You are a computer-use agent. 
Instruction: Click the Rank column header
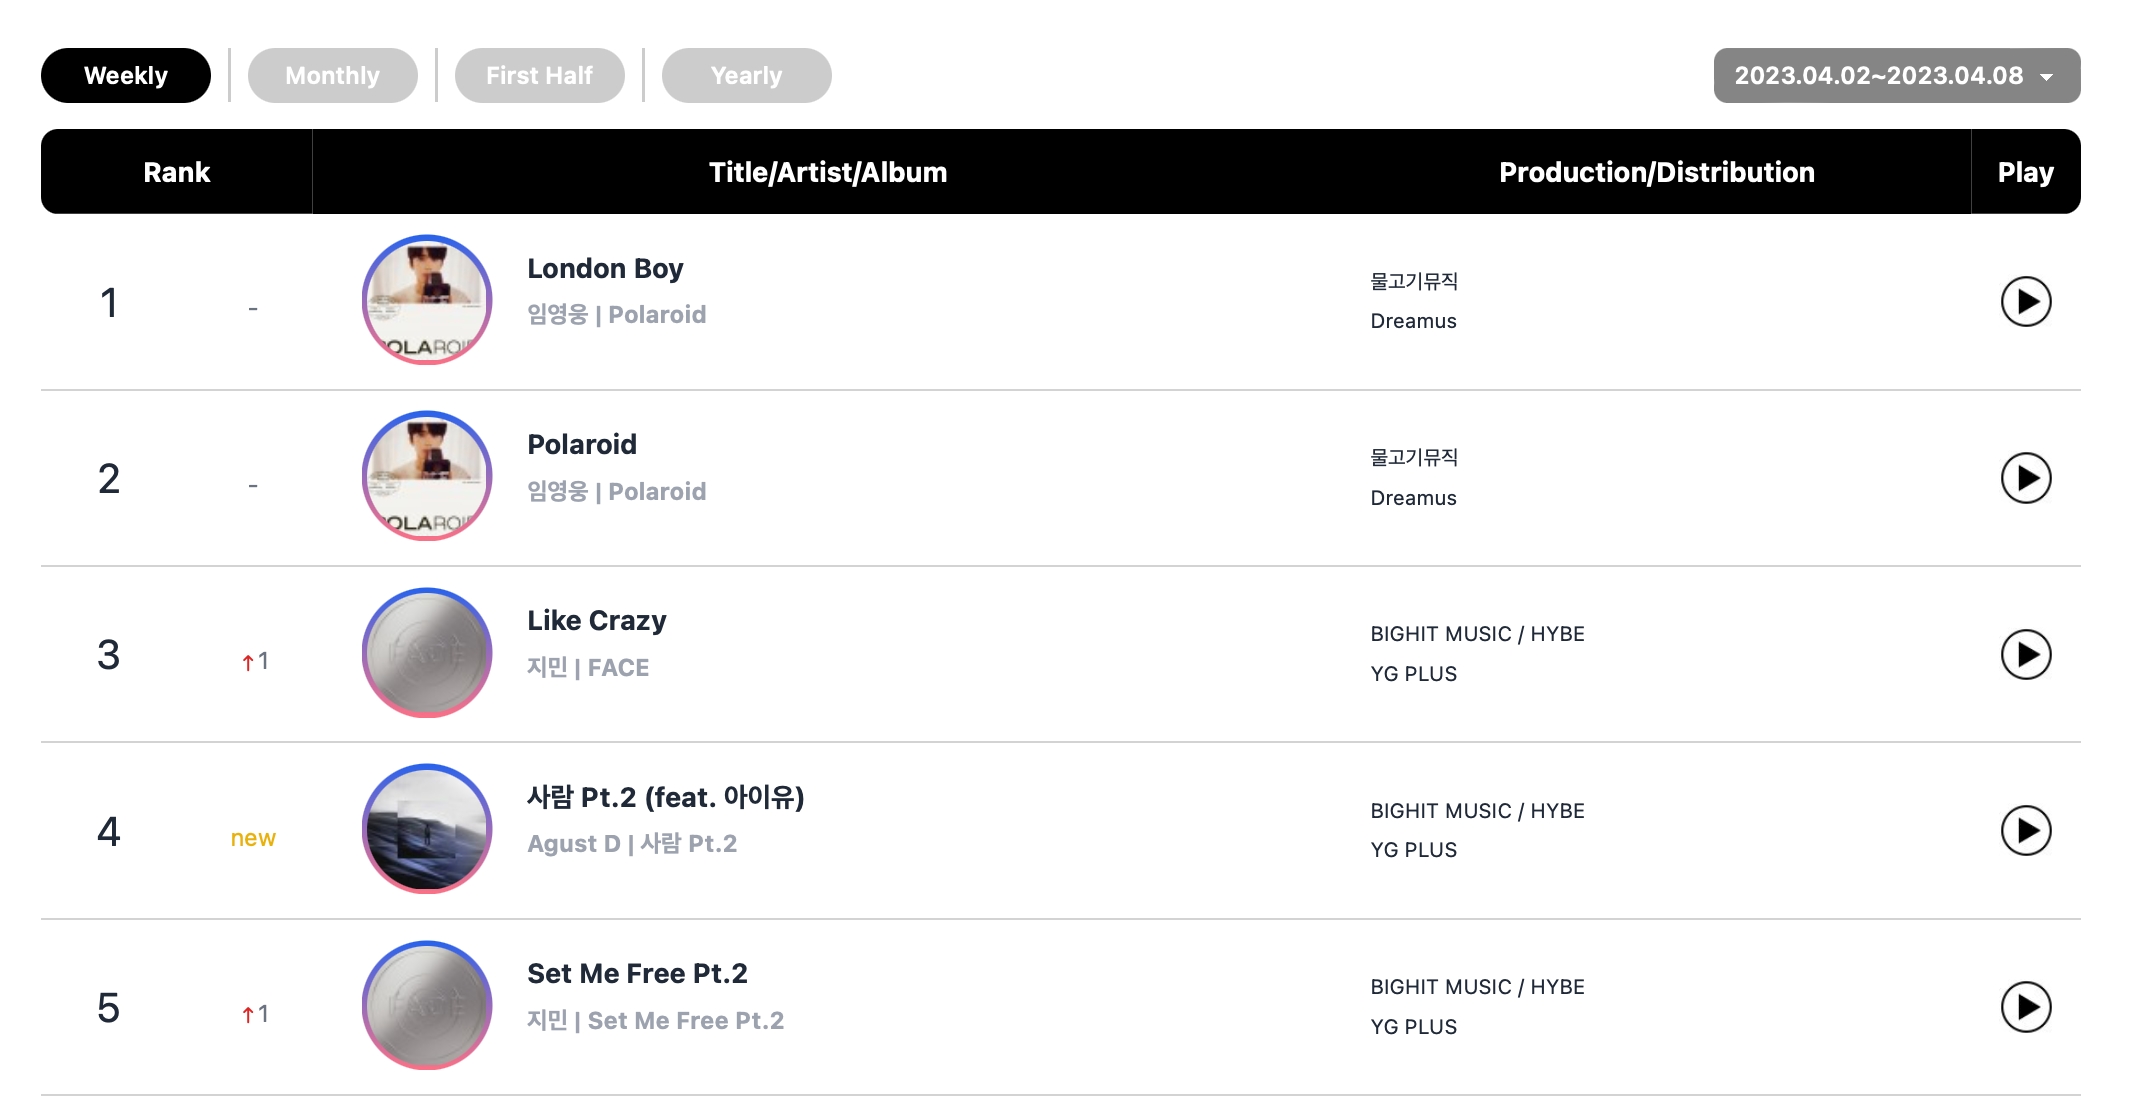click(177, 172)
